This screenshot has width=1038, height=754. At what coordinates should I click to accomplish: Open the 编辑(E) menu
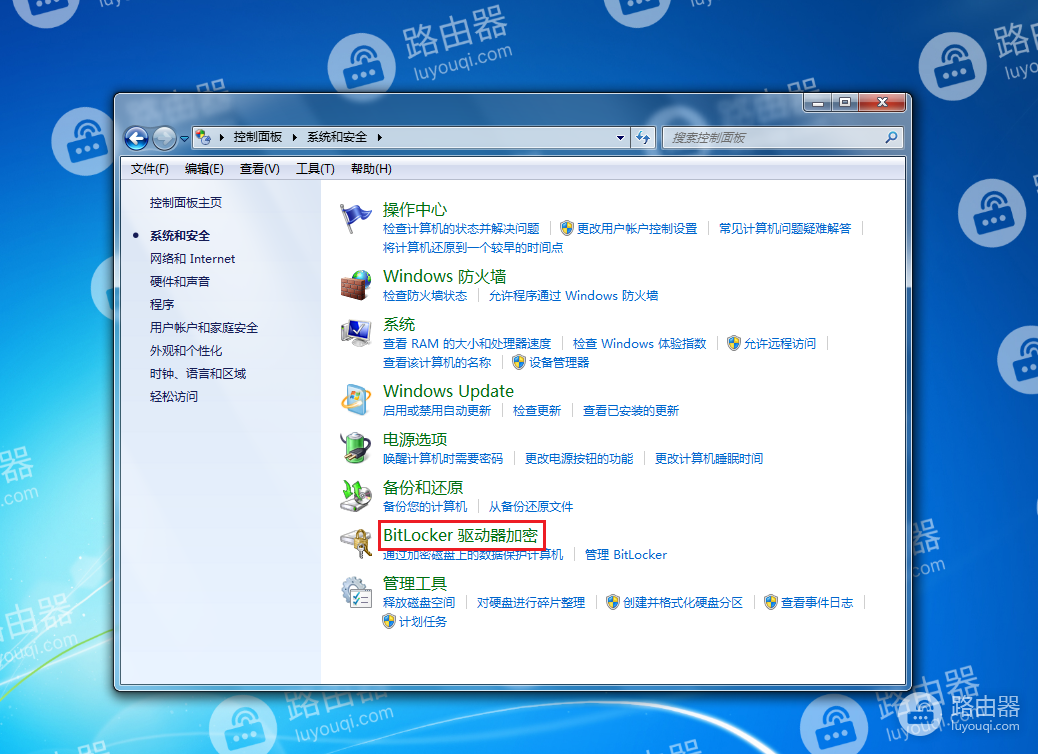point(204,169)
